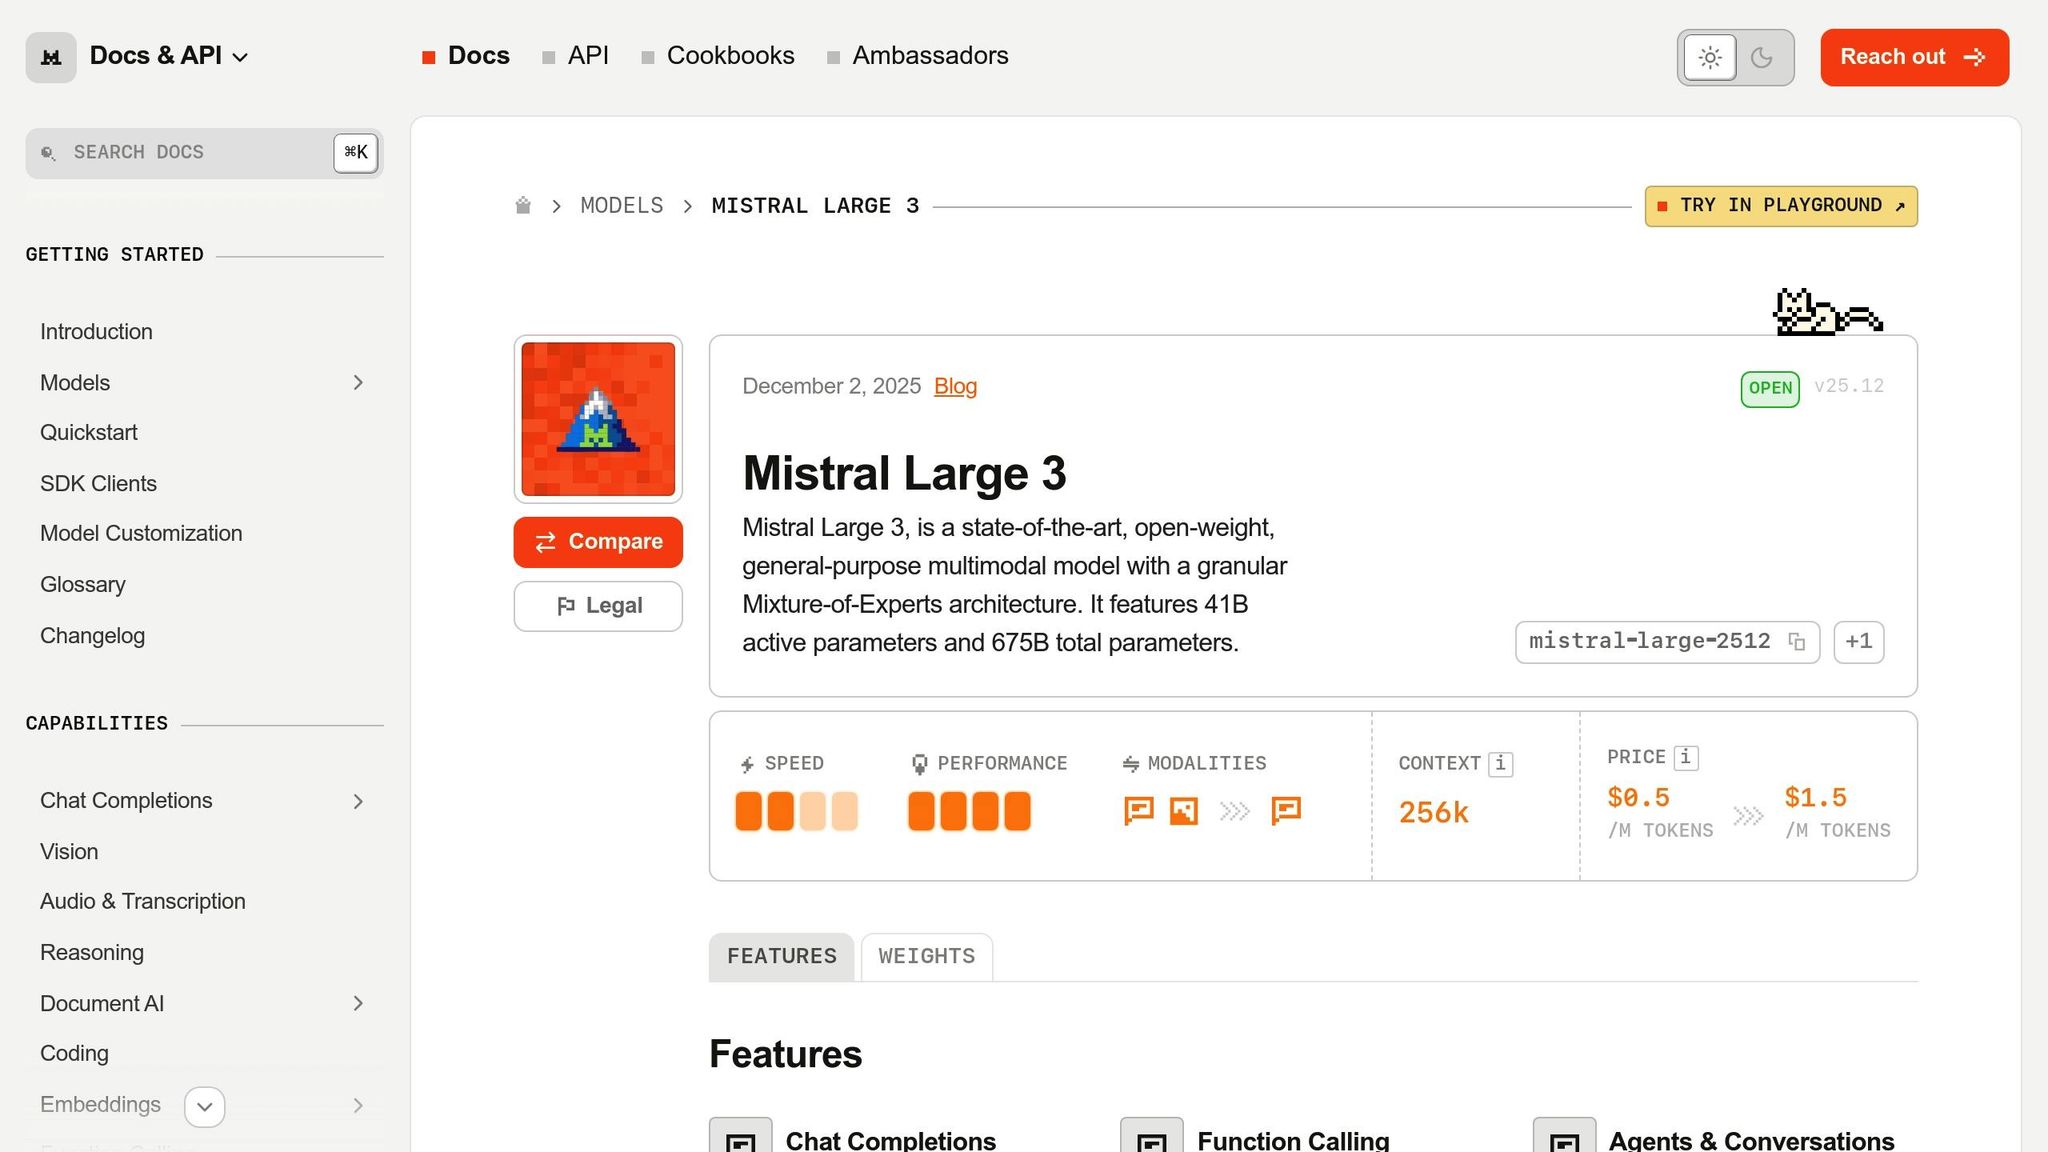Click the TRY IN PLAYGROUND button

click(1781, 205)
